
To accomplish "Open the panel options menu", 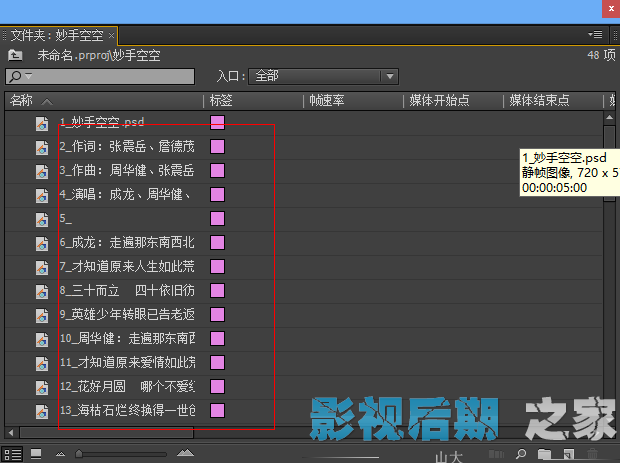I will (595, 35).
